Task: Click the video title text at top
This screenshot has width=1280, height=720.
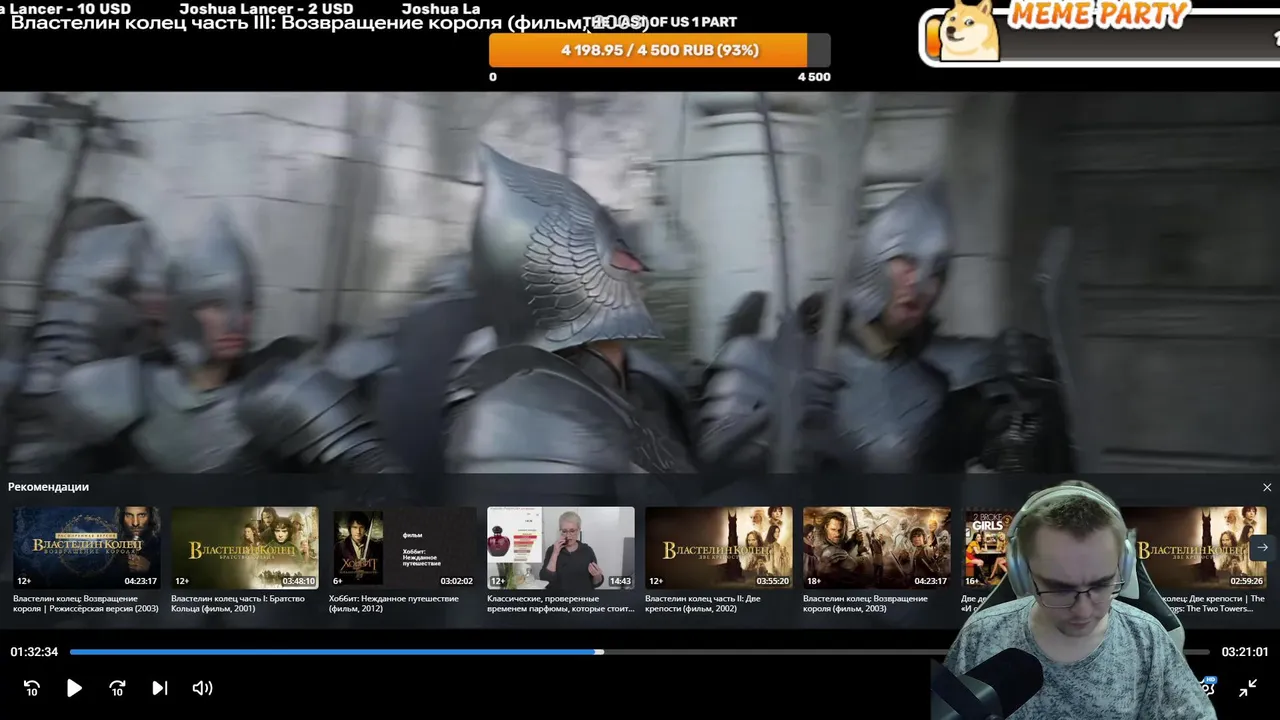Action: pos(330,22)
